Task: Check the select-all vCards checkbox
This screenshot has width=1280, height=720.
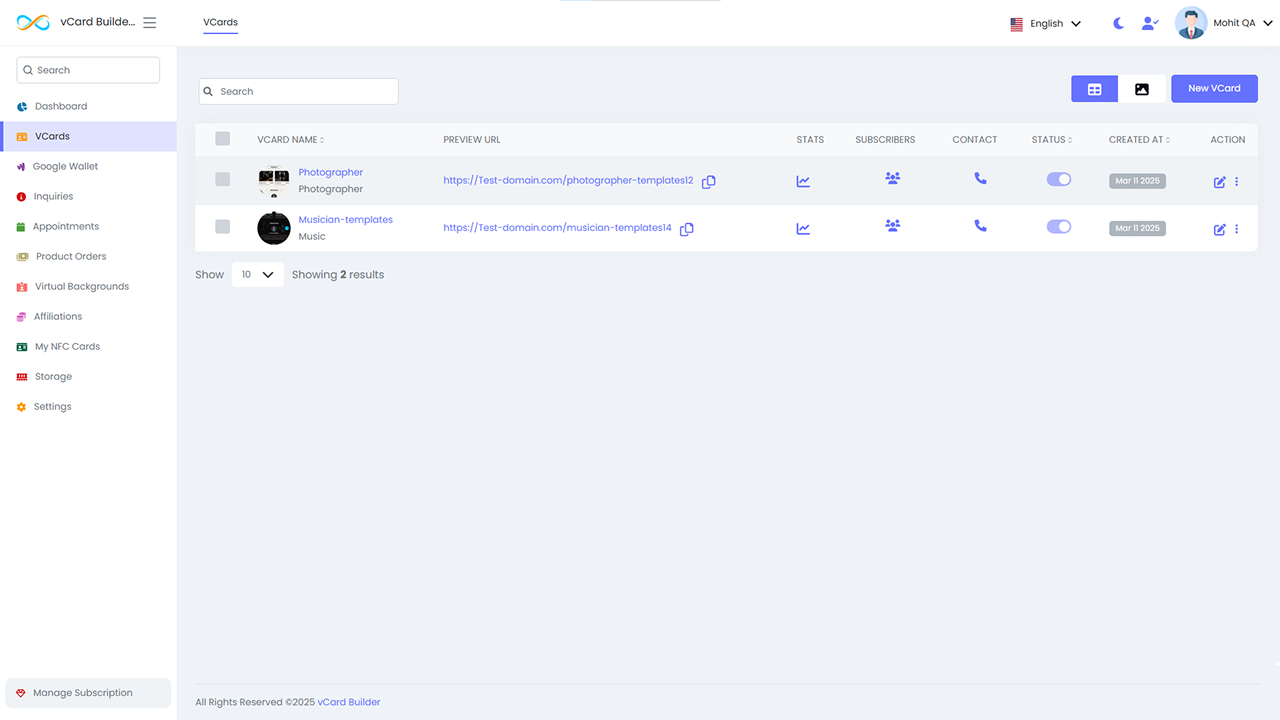Action: (222, 139)
